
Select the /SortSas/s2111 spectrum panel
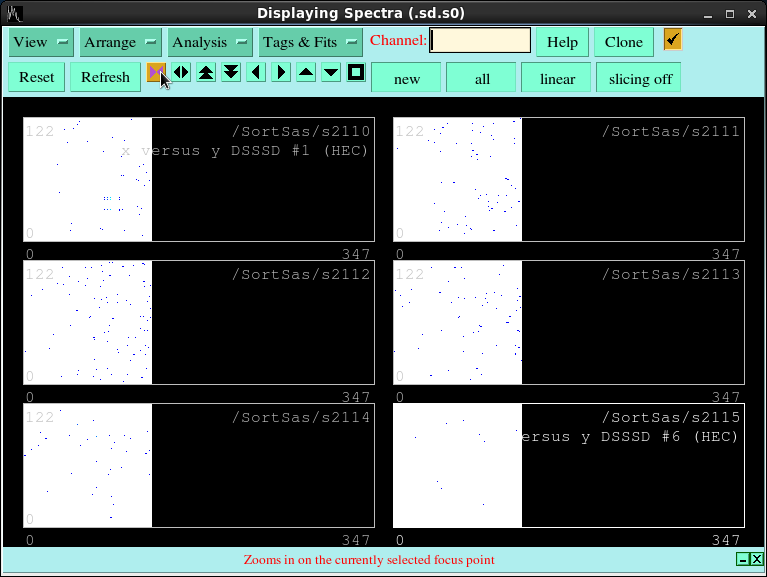(569, 179)
